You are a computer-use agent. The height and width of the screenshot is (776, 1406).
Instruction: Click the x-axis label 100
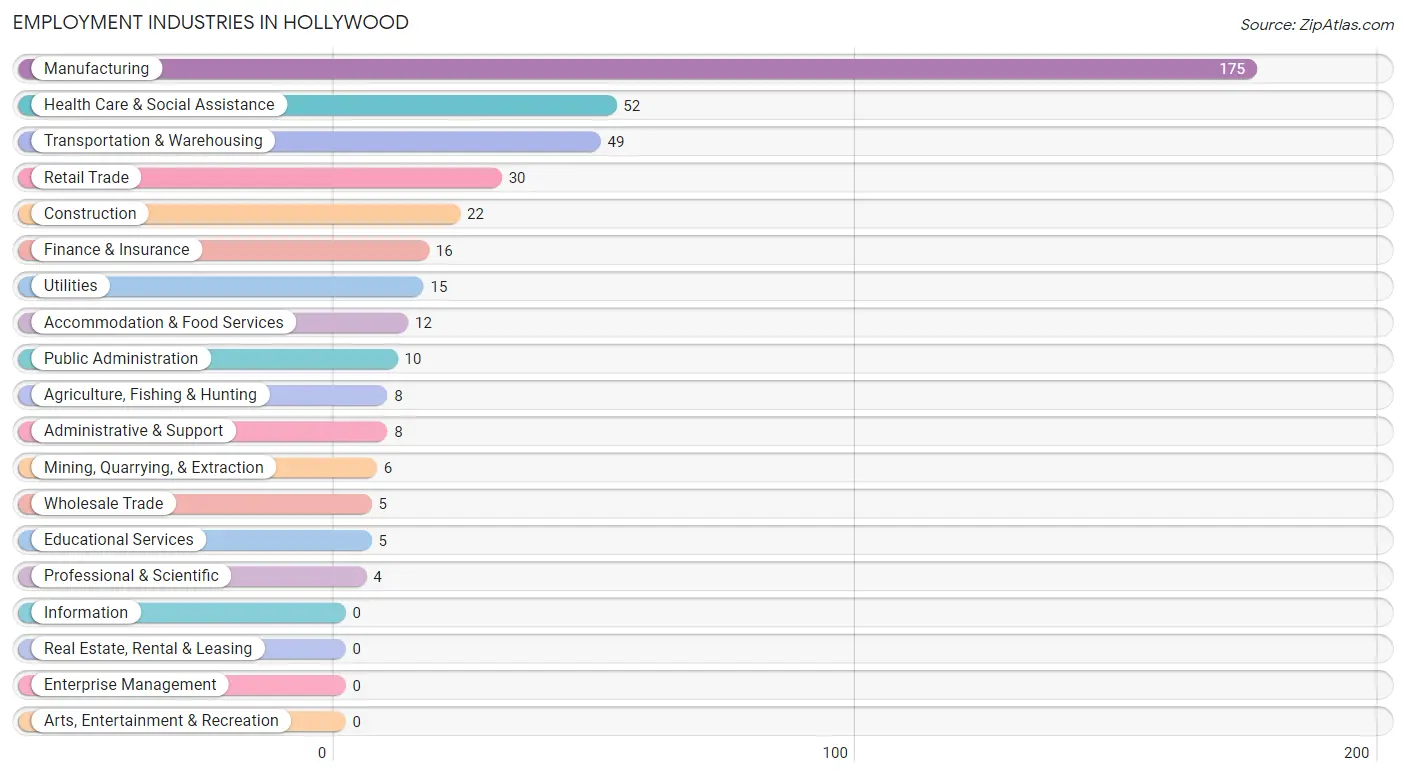pos(836,753)
